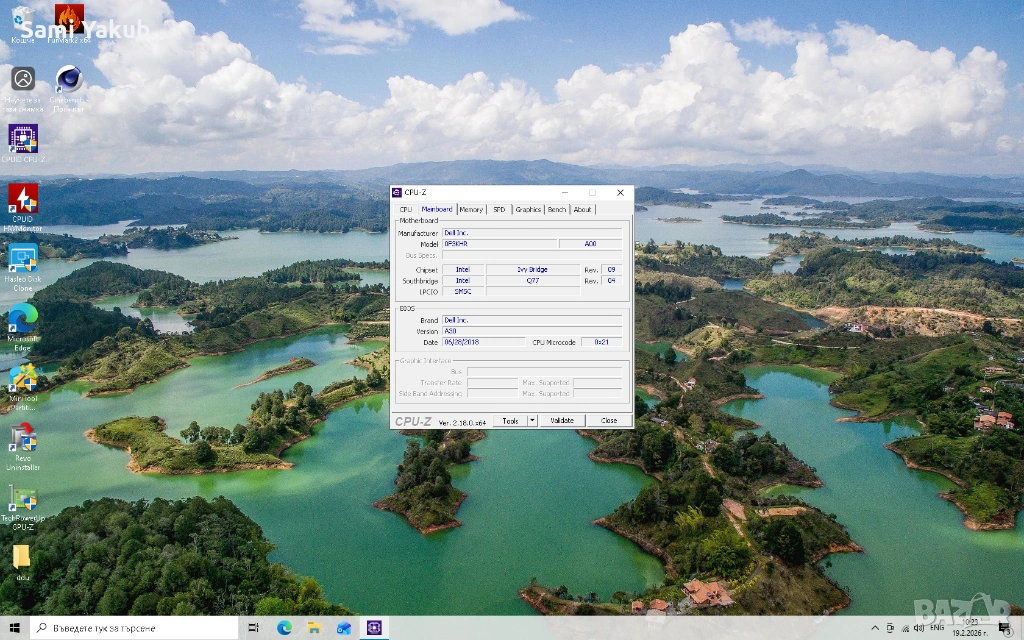
Task: Open Hasleo Disk Clone shortcut
Action: [x=22, y=259]
